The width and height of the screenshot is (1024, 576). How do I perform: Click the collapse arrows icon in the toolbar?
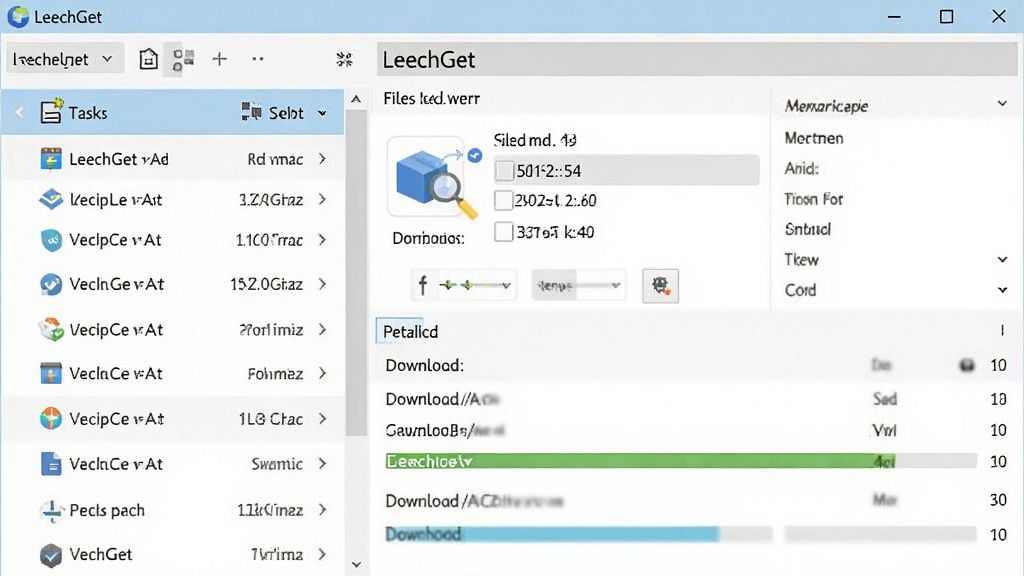[344, 60]
